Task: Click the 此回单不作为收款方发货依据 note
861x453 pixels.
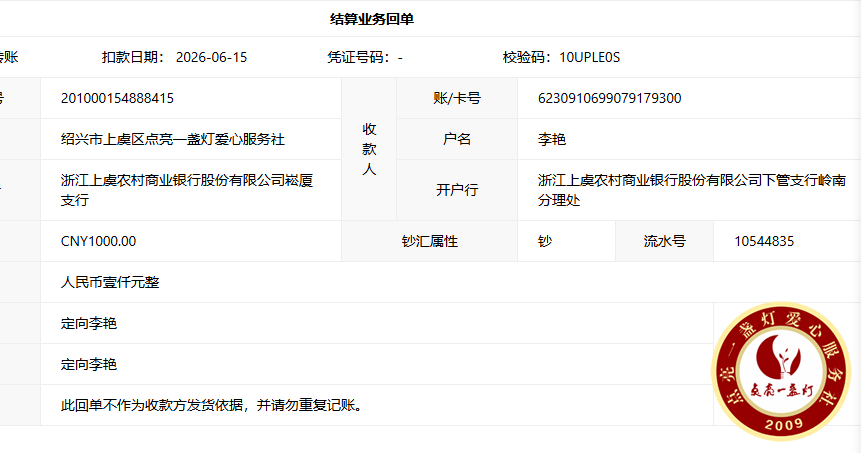Action: point(213,405)
